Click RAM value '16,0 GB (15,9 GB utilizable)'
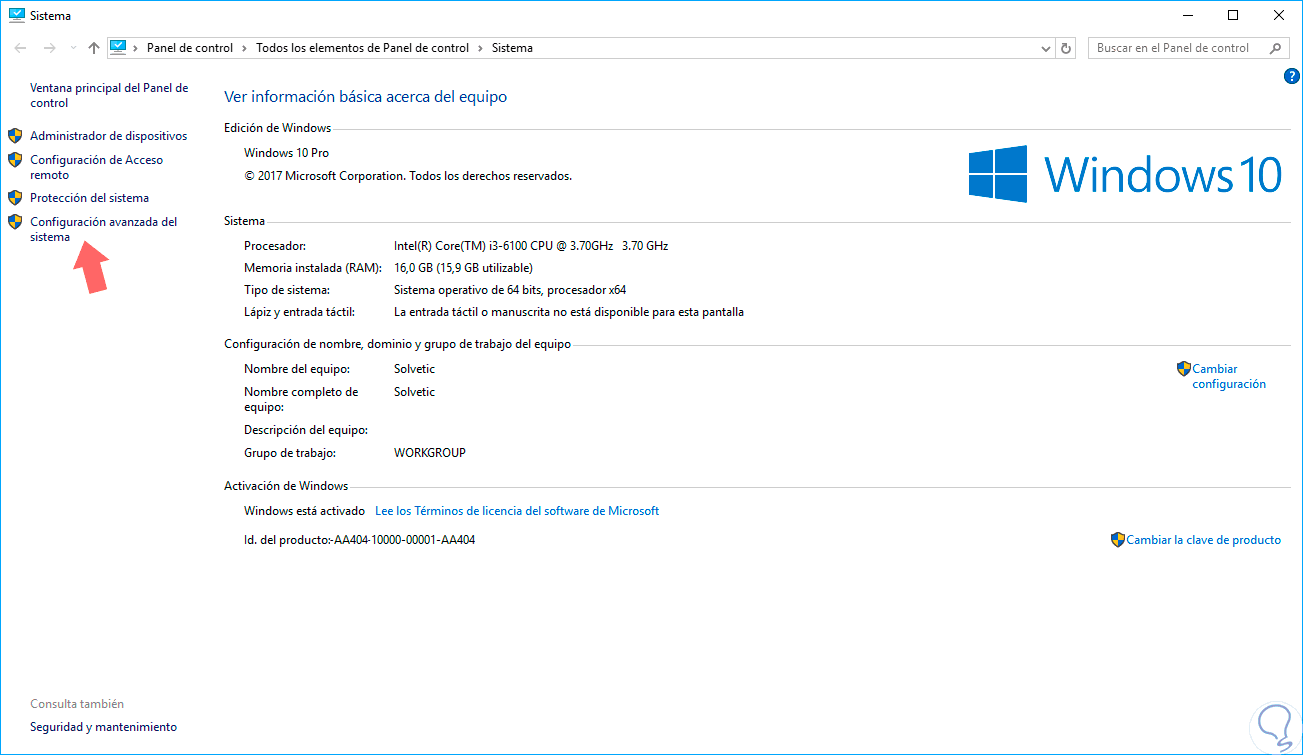This screenshot has width=1303, height=755. tap(463, 268)
